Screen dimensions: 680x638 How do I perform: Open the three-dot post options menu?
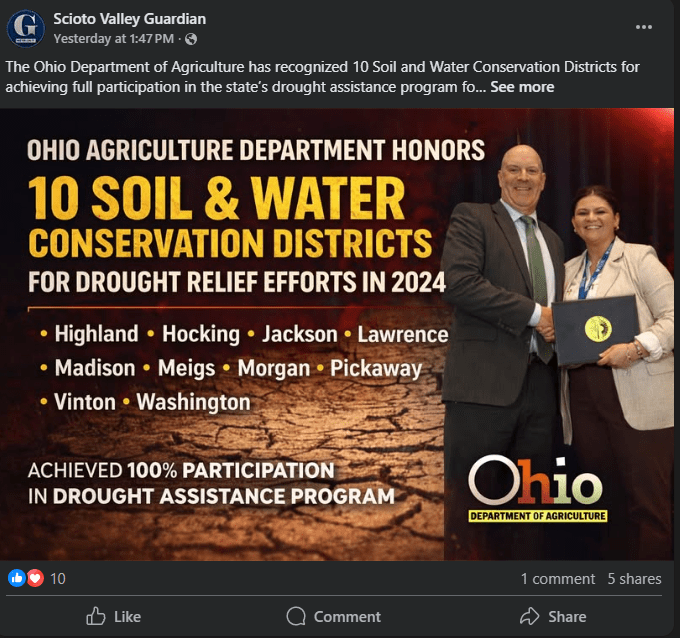644,27
